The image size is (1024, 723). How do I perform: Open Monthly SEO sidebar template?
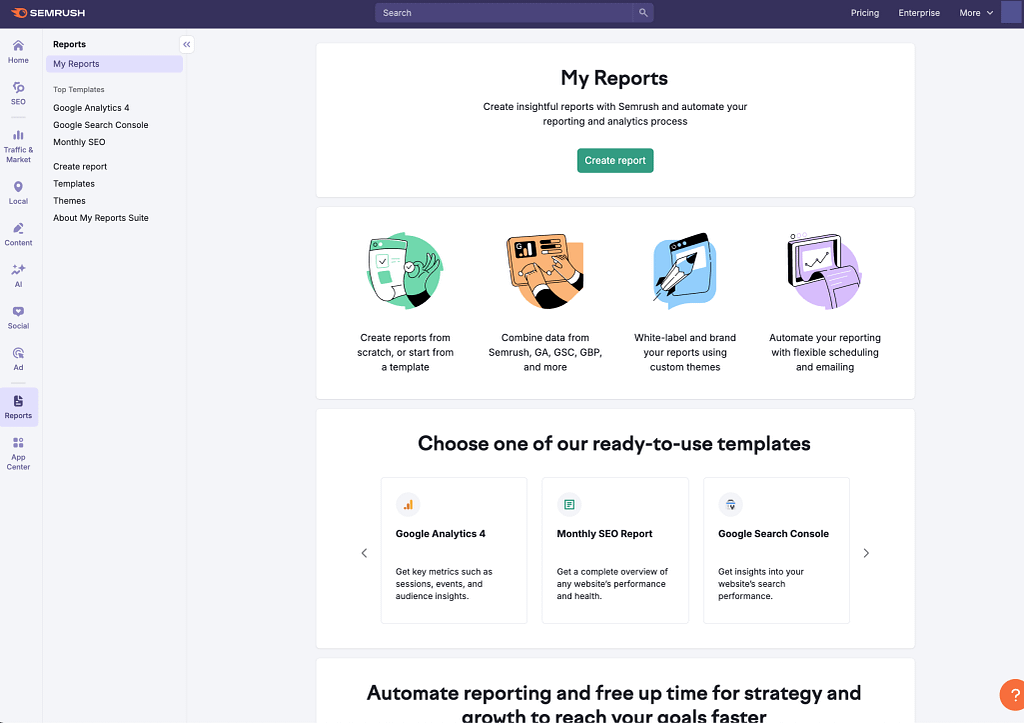pos(79,142)
